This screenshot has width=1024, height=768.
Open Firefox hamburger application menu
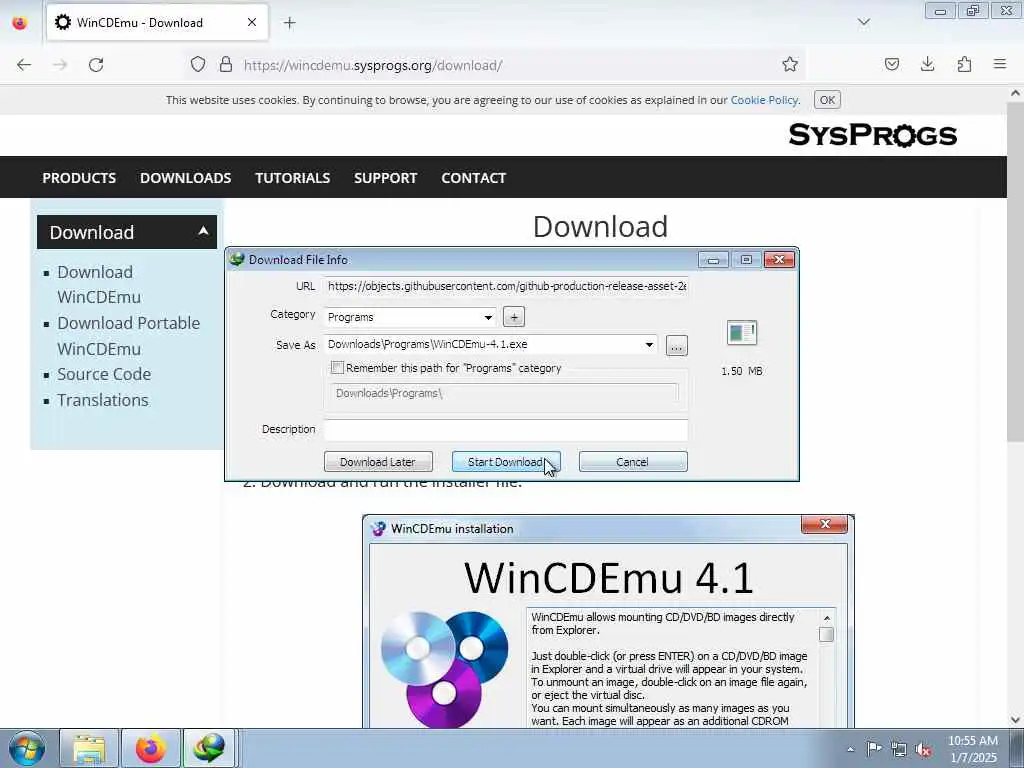click(x=1000, y=65)
